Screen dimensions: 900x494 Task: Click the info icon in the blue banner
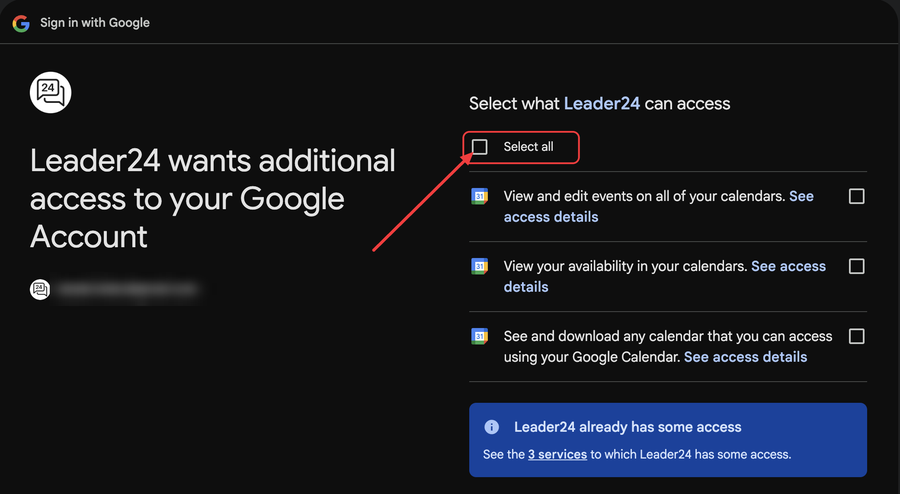pos(491,427)
